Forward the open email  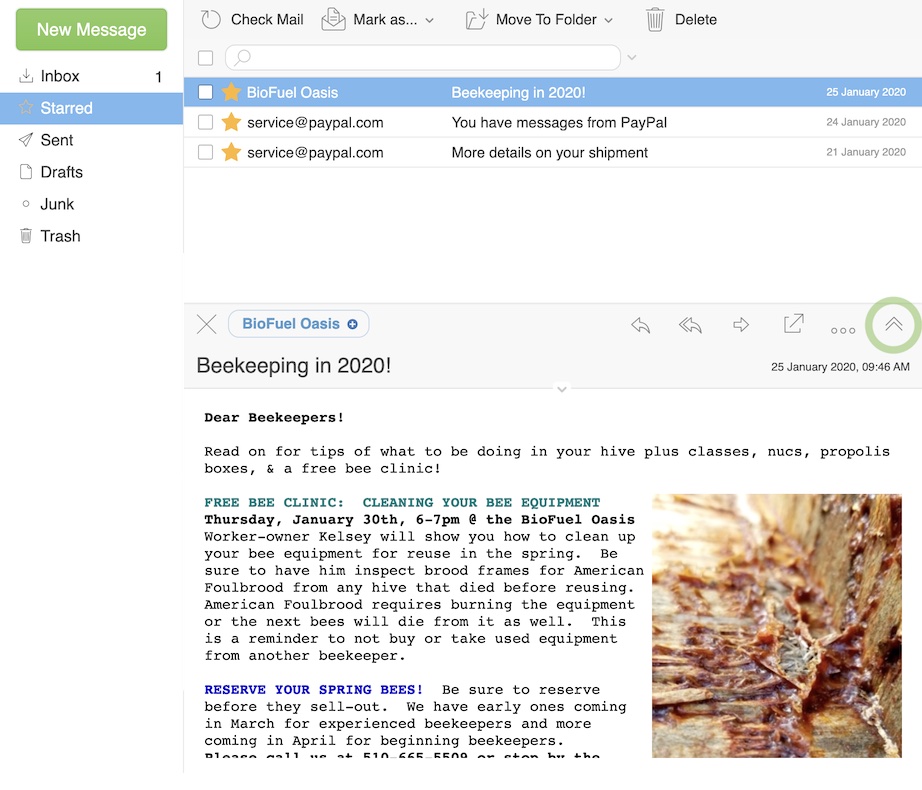[x=740, y=325]
